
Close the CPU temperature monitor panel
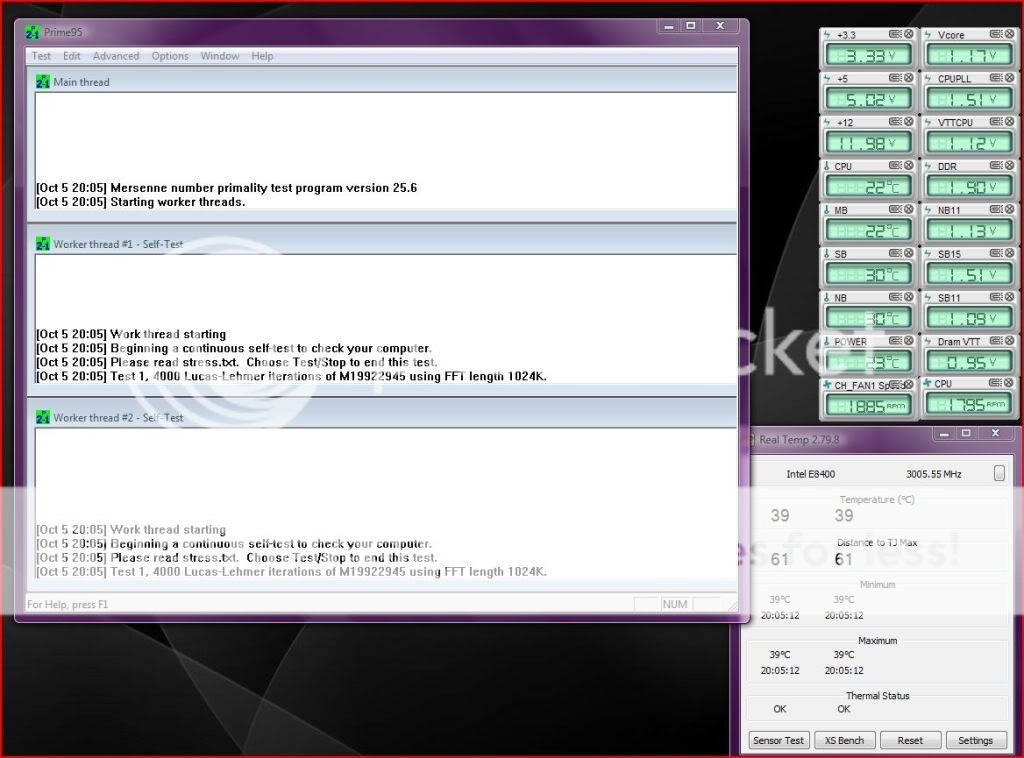[908, 165]
